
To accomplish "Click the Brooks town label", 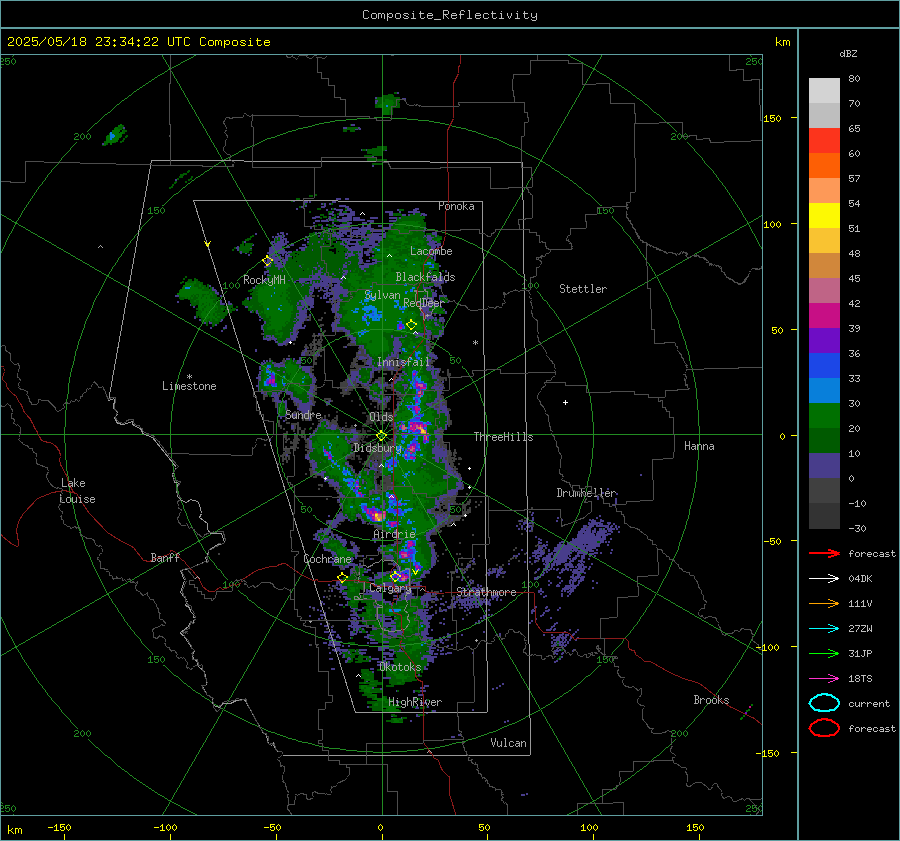I will (x=711, y=700).
